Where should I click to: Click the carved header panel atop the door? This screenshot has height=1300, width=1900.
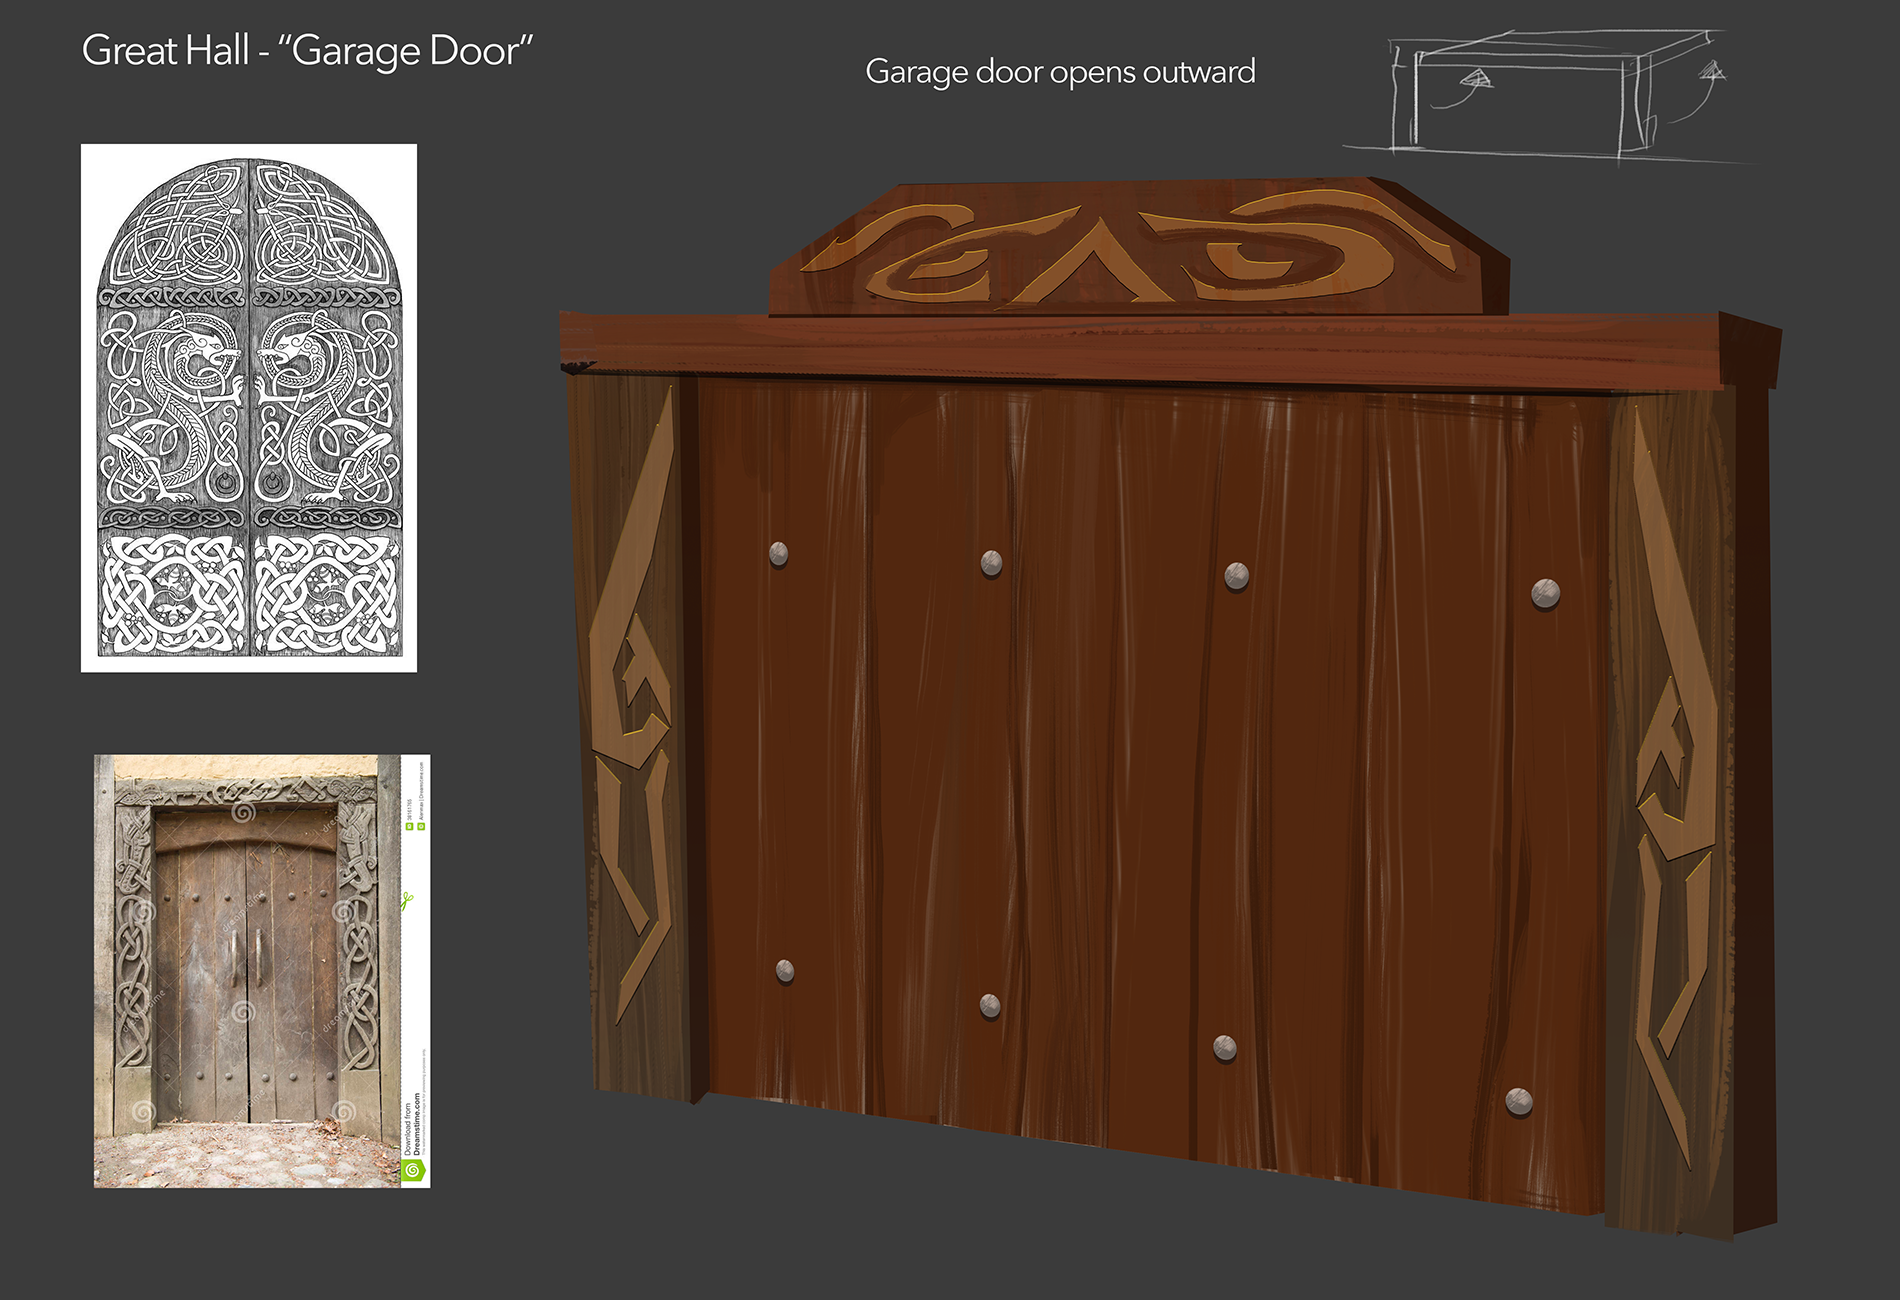pyautogui.click(x=1139, y=246)
